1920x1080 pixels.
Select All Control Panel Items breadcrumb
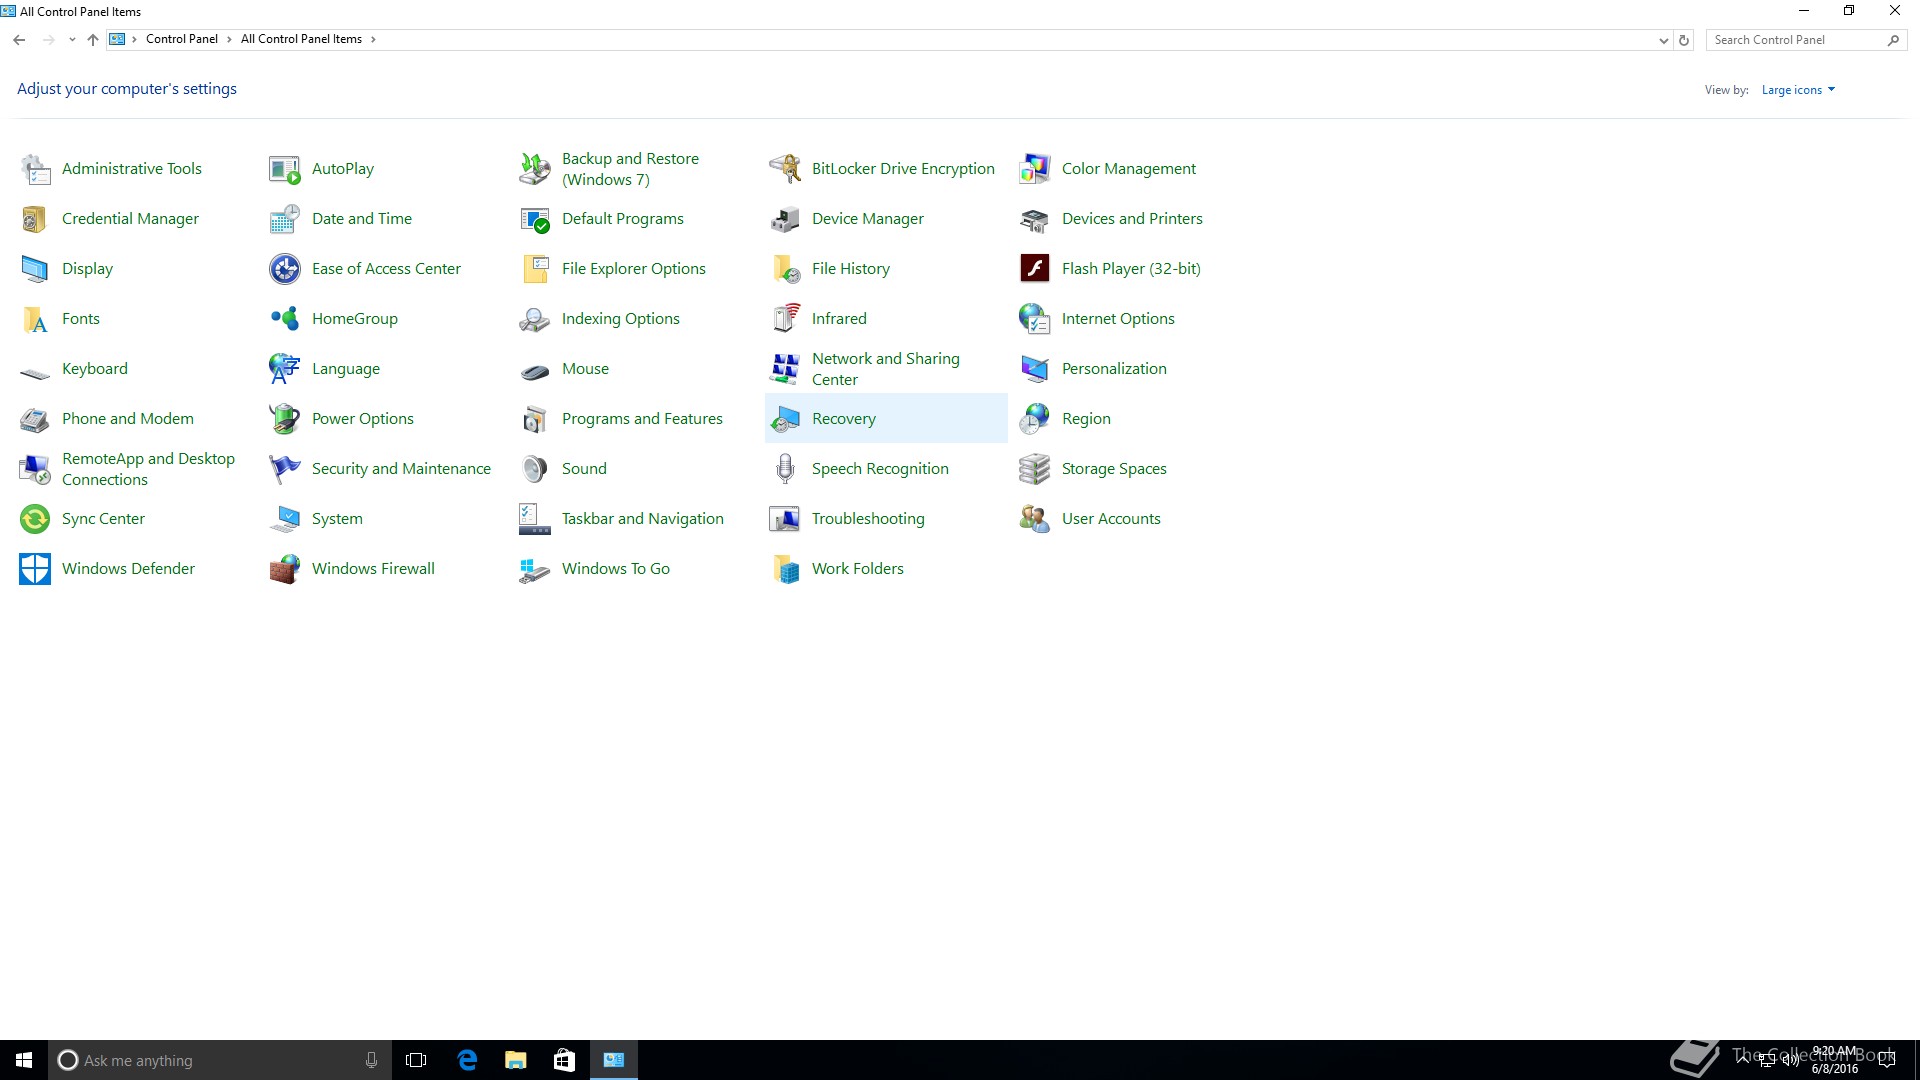[x=301, y=40]
